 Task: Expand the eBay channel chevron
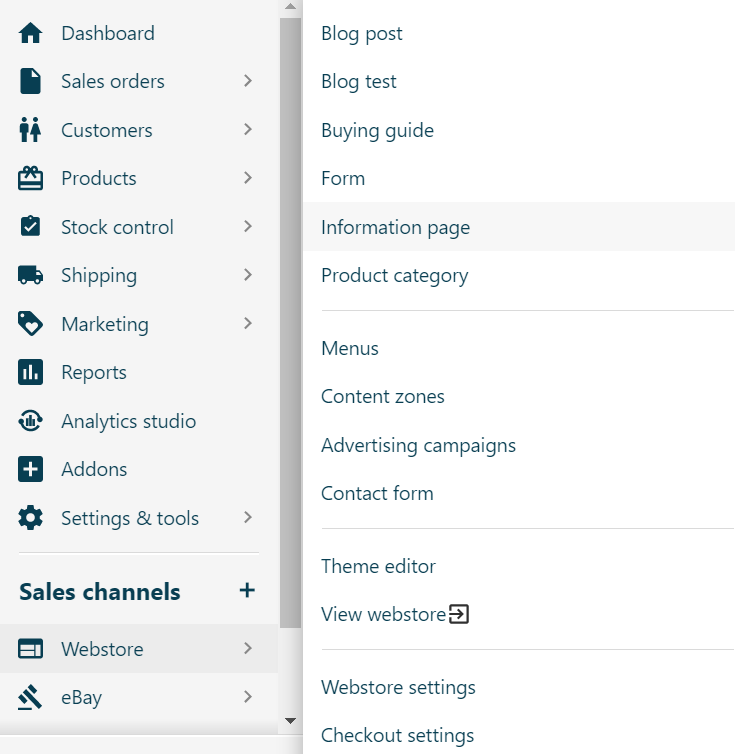tap(248, 697)
